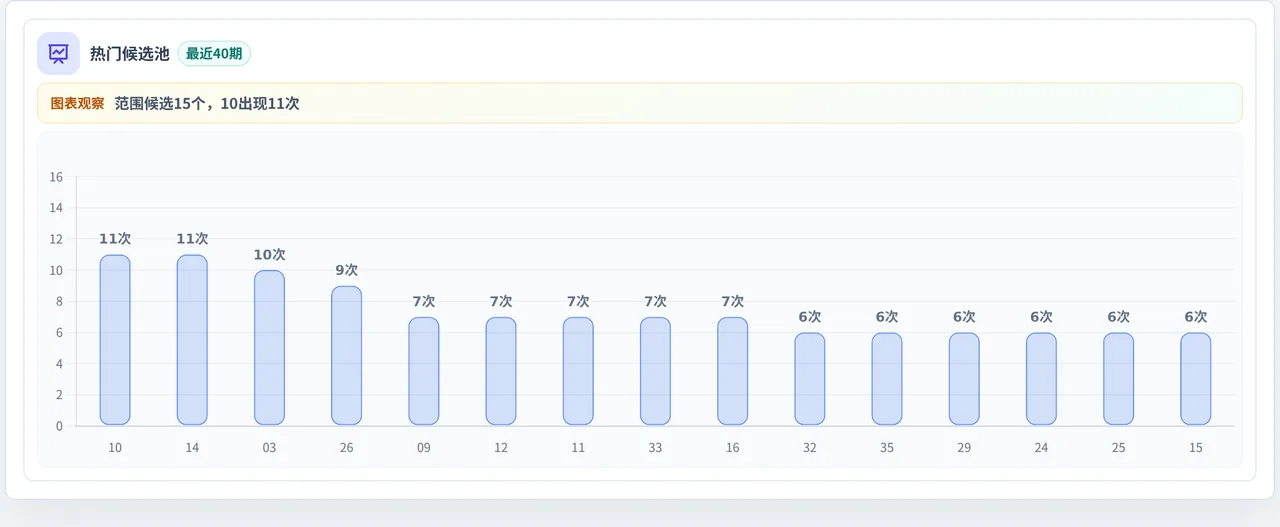Click the bar for number 35
The width and height of the screenshot is (1280, 527).
(887, 379)
